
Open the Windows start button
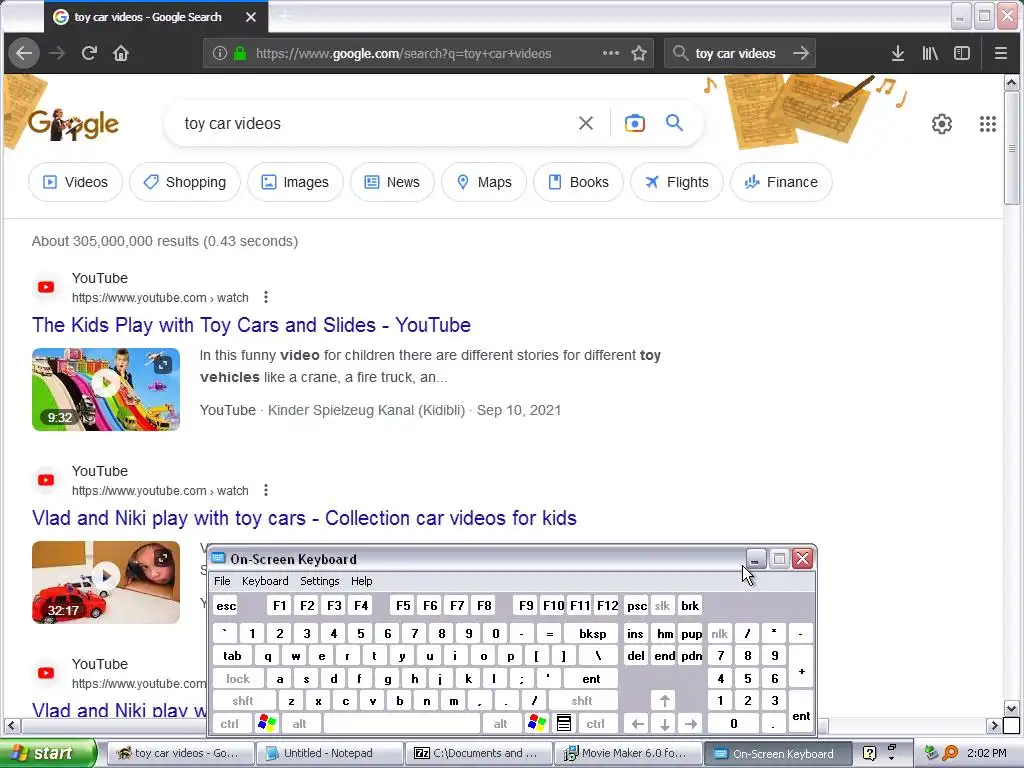point(48,753)
